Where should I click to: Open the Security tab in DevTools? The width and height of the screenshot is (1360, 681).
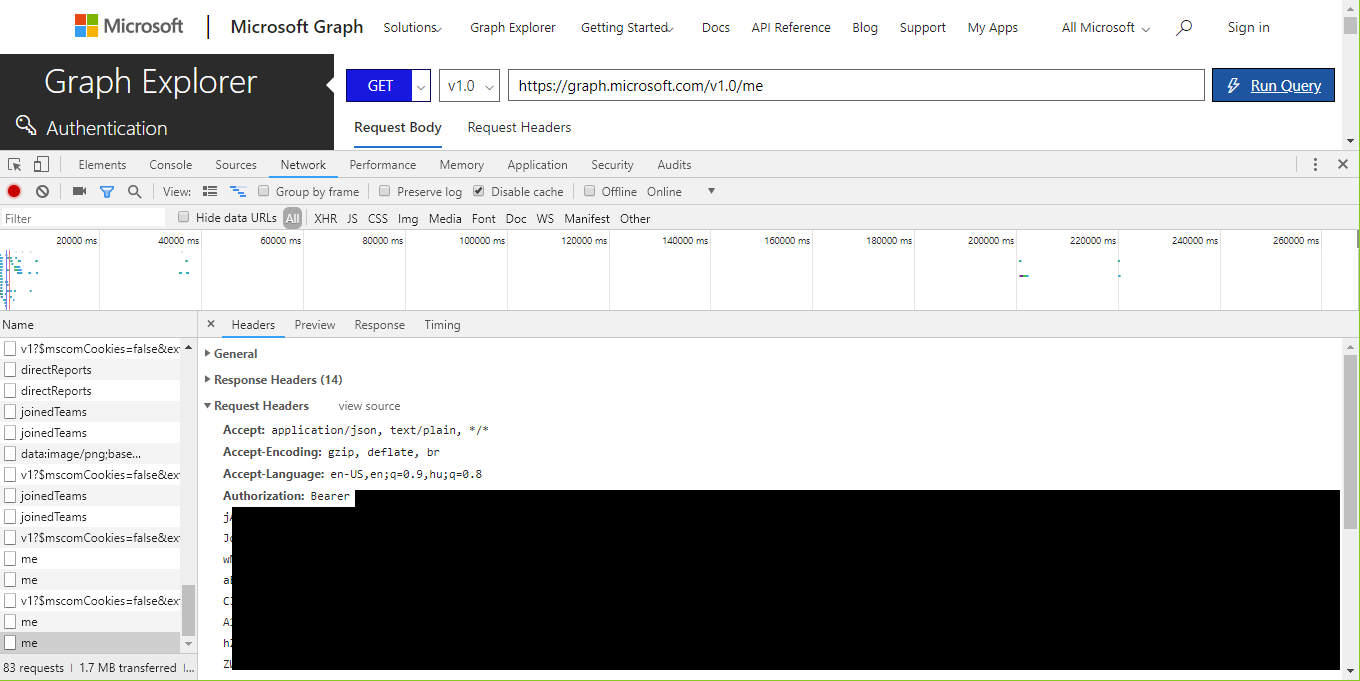pyautogui.click(x=612, y=165)
